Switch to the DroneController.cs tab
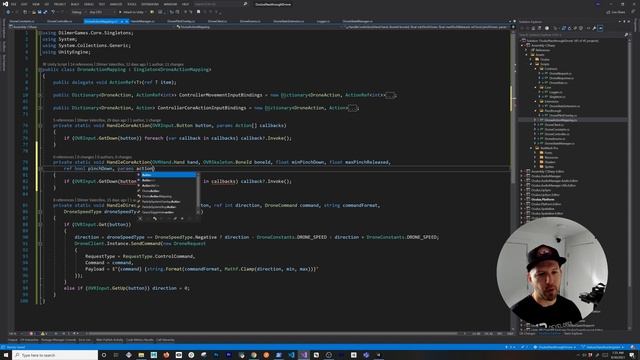The image size is (640, 360). pos(59,21)
